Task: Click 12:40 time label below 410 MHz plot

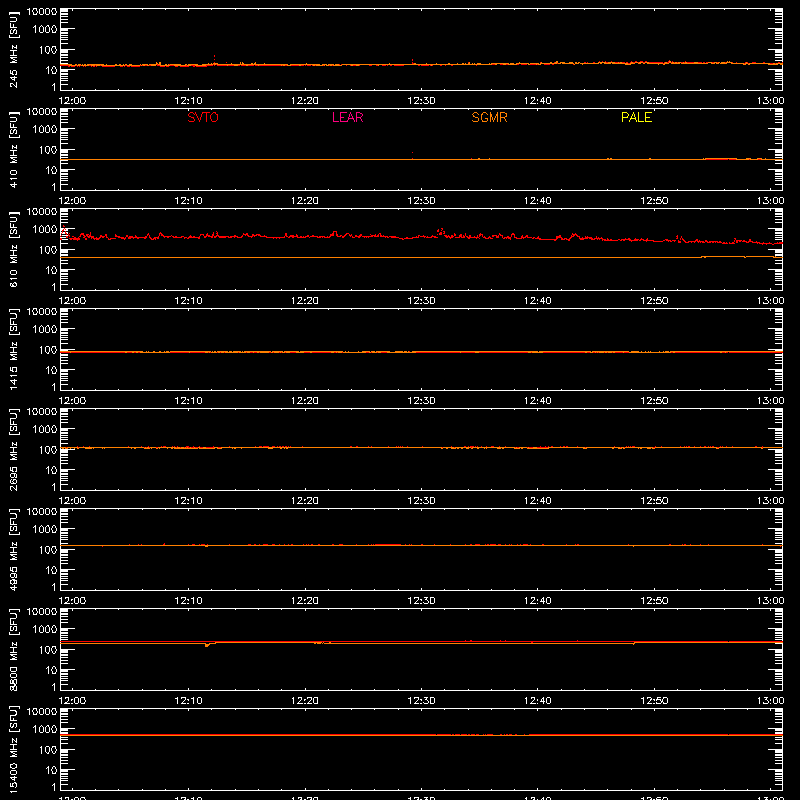Action: pos(538,201)
